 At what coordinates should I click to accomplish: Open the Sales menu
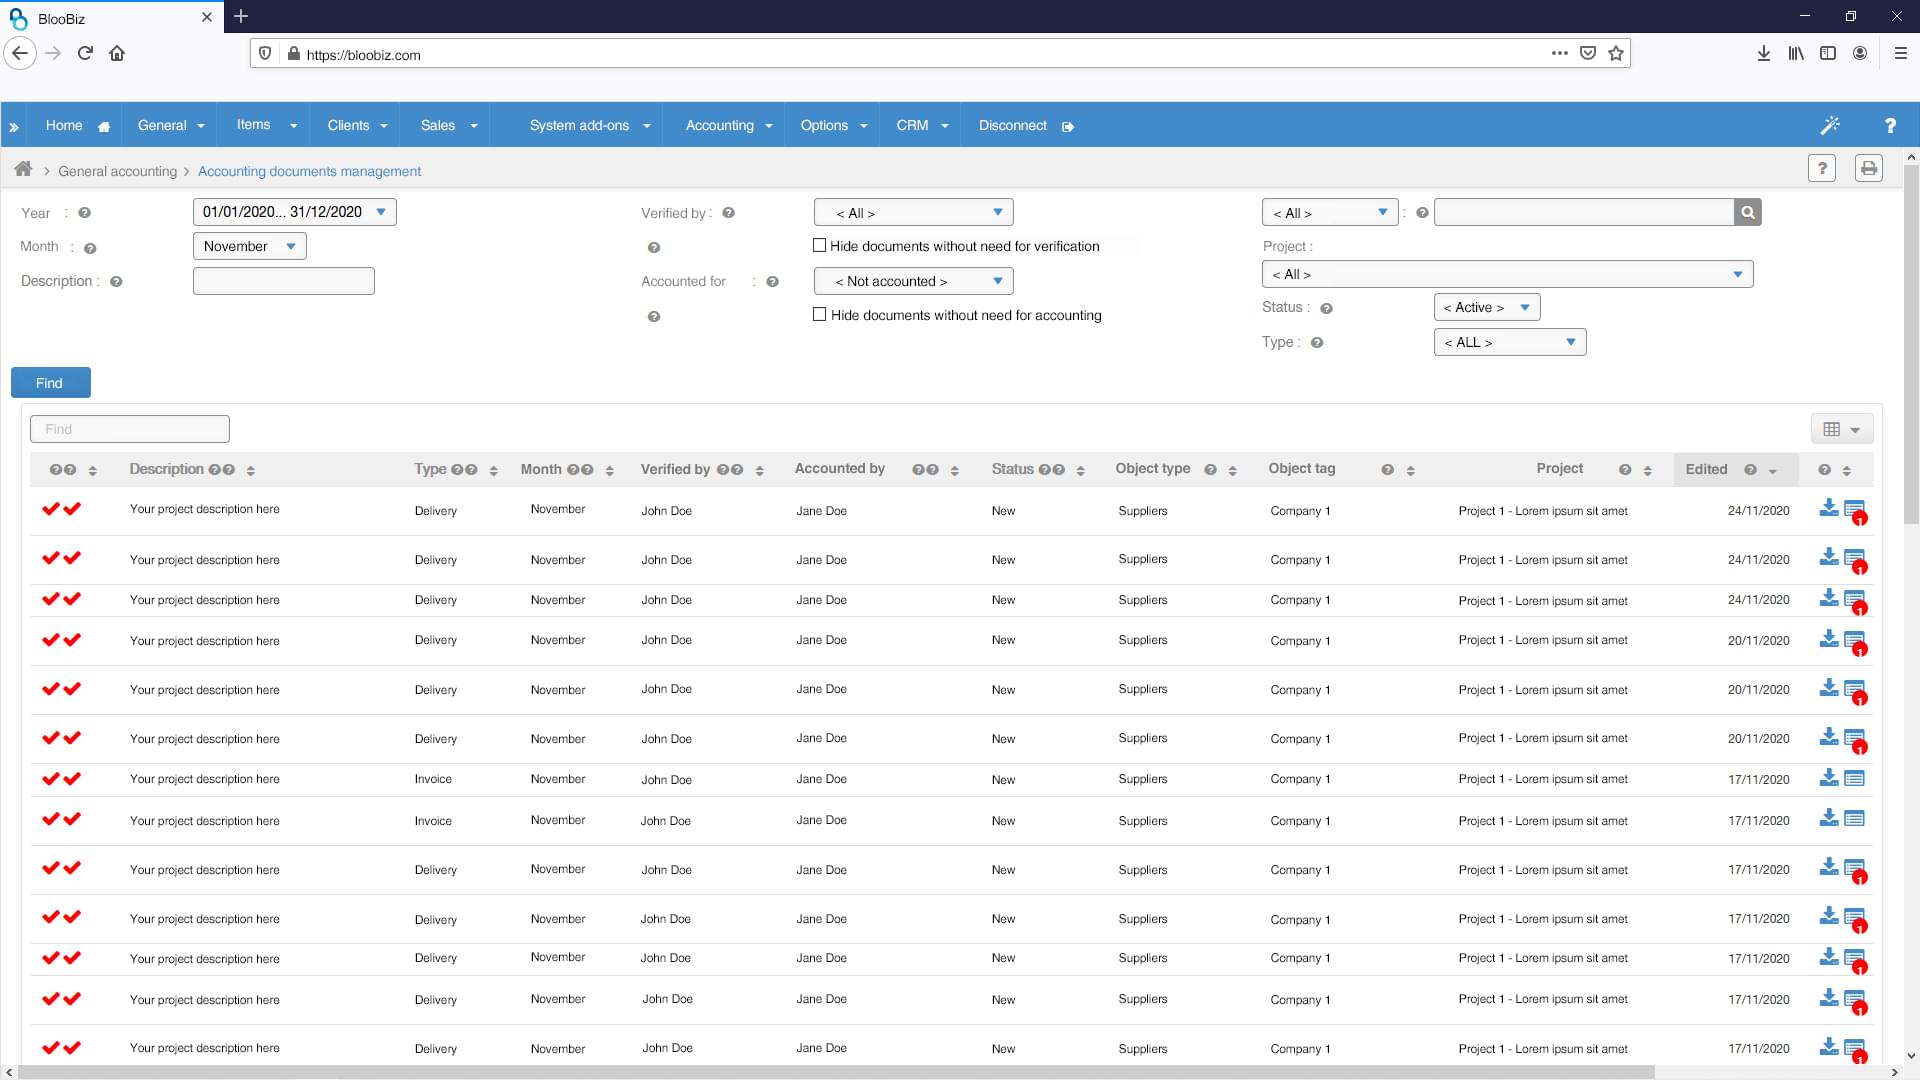448,125
